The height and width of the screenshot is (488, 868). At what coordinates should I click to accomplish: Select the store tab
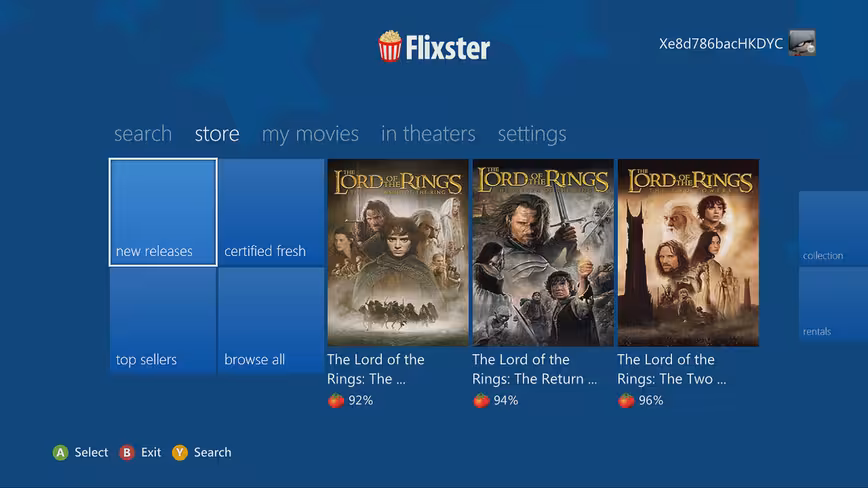point(217,134)
